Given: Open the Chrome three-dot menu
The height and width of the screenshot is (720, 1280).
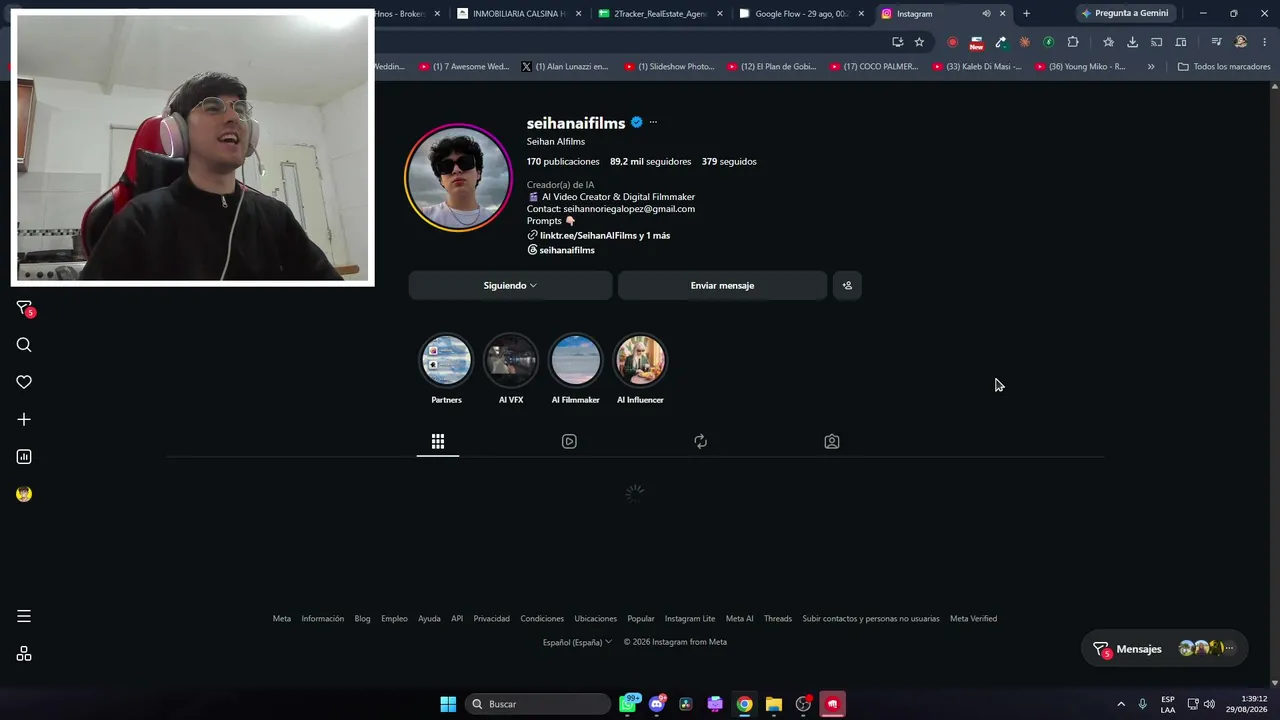Looking at the screenshot, I should click(1265, 42).
